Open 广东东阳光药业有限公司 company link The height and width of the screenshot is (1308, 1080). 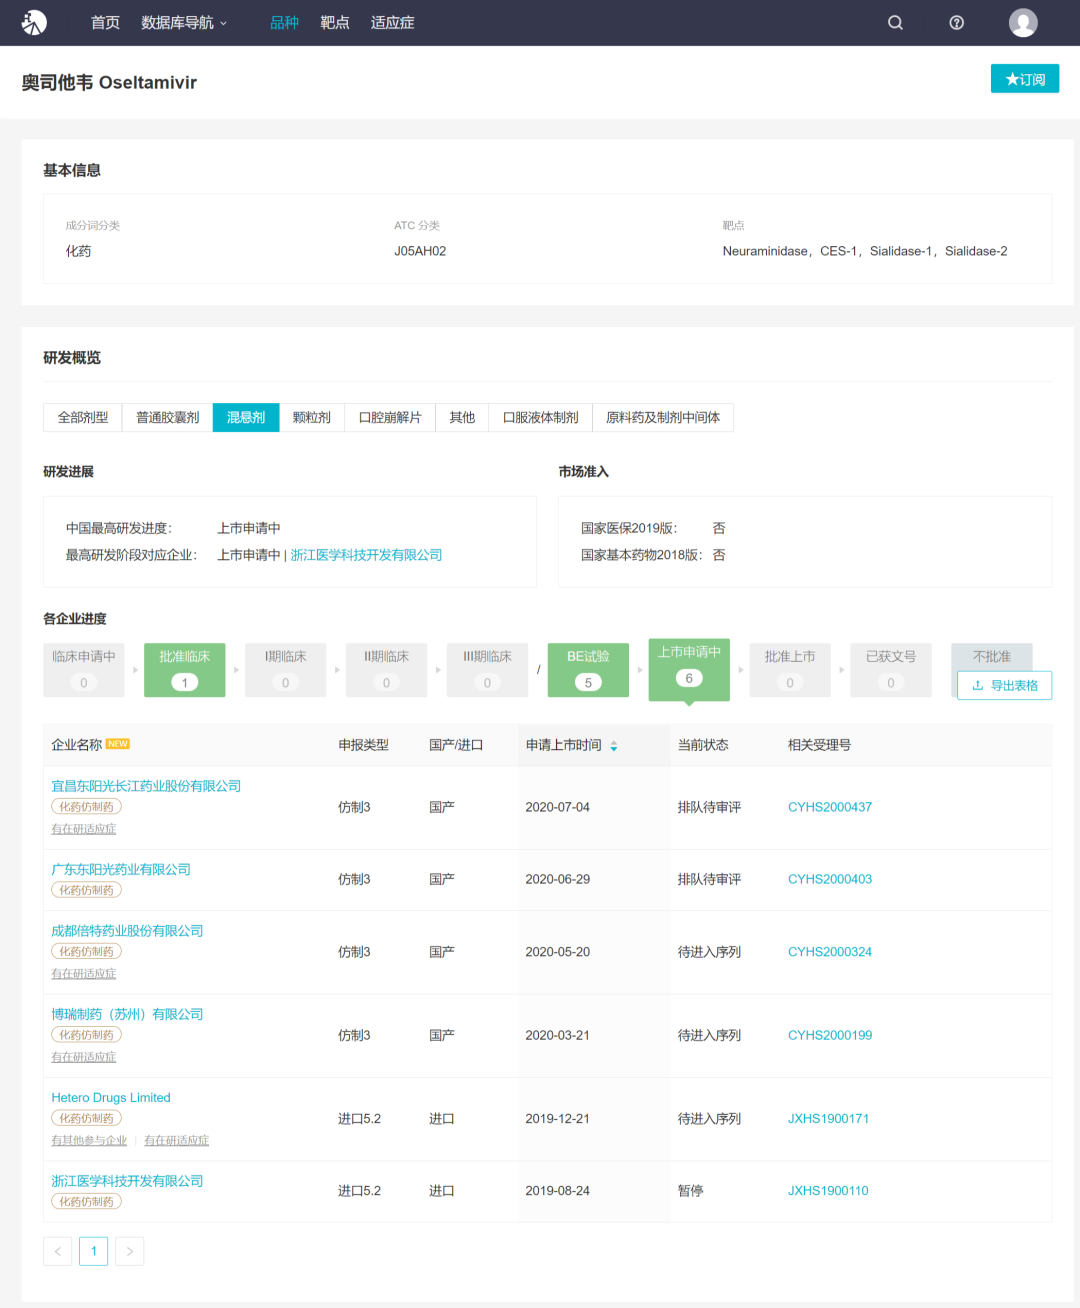point(121,869)
